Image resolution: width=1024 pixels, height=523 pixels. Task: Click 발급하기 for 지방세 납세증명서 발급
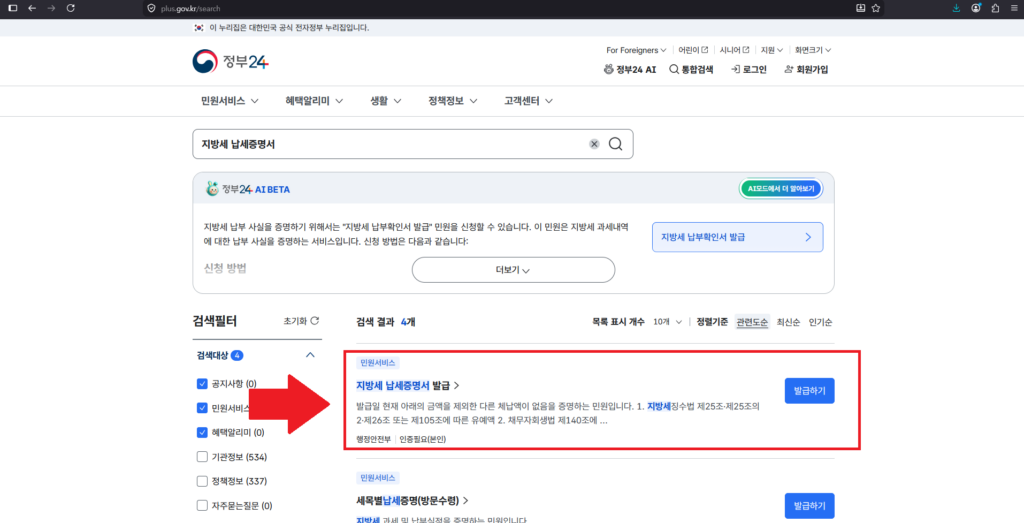pos(809,391)
